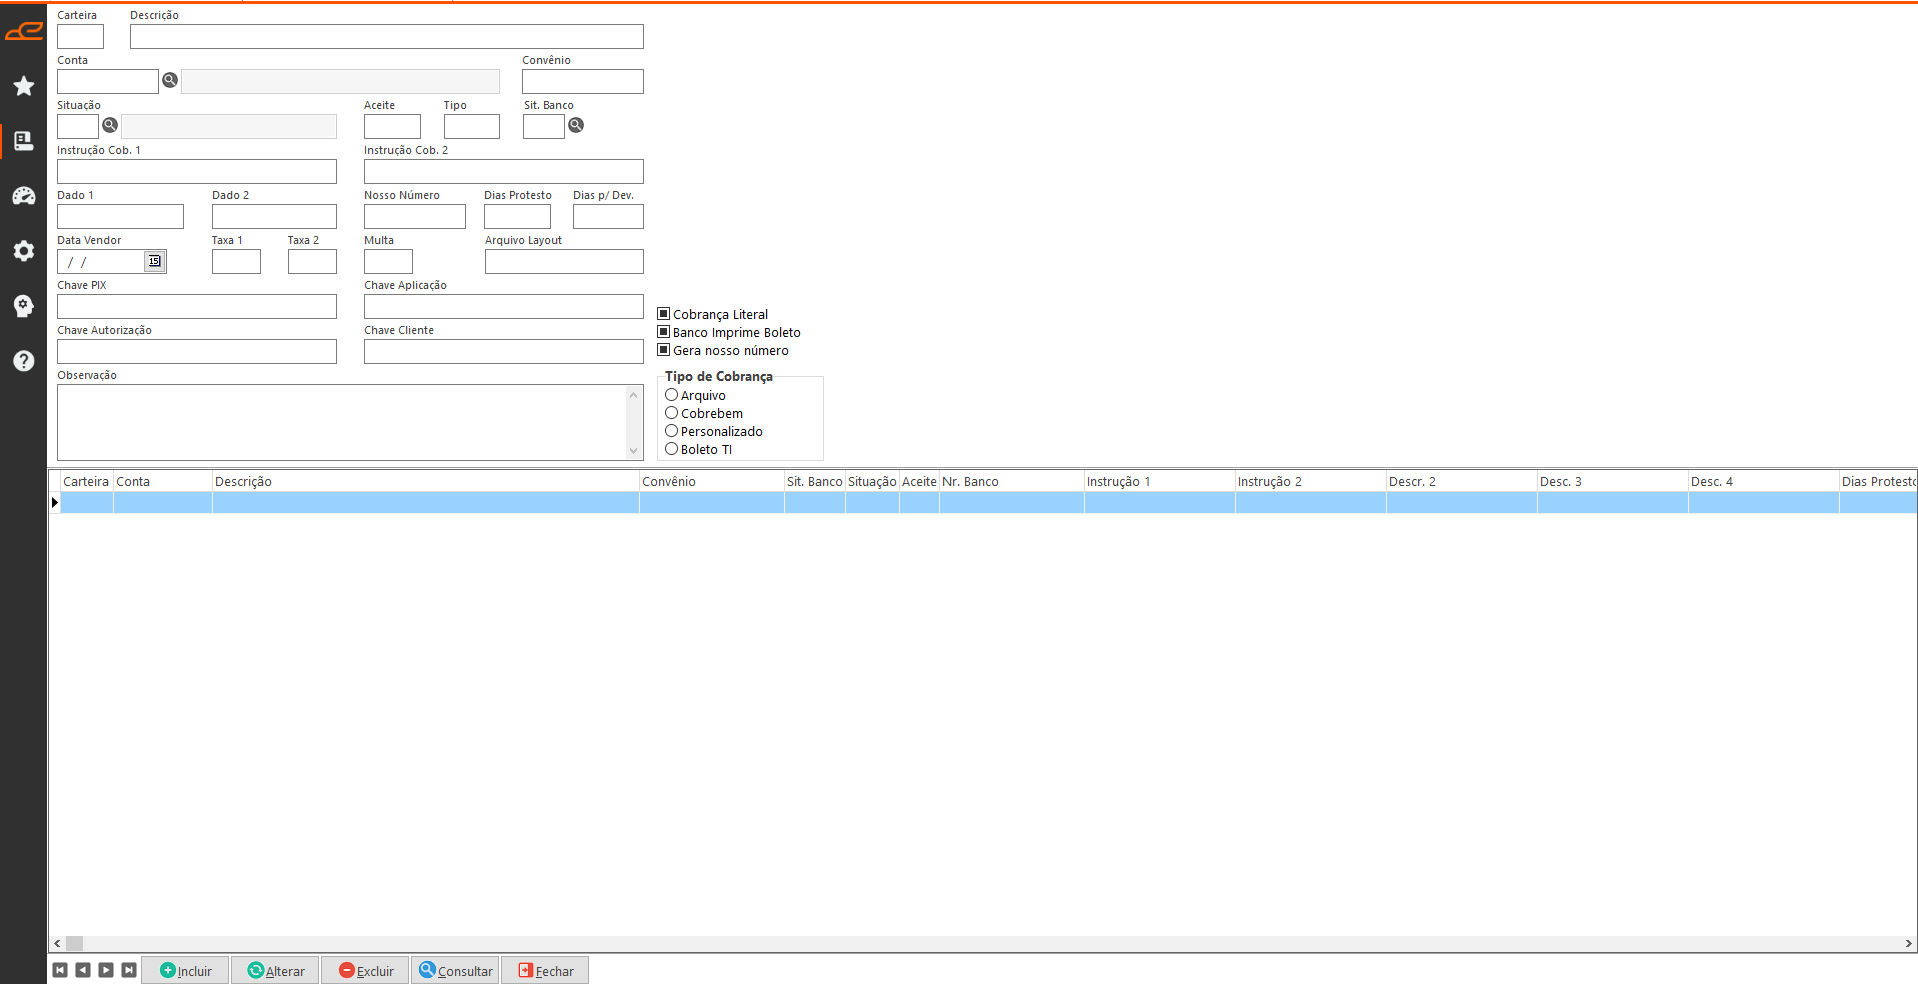Click the Descrição column header in grid
1918x984 pixels.
click(425, 481)
